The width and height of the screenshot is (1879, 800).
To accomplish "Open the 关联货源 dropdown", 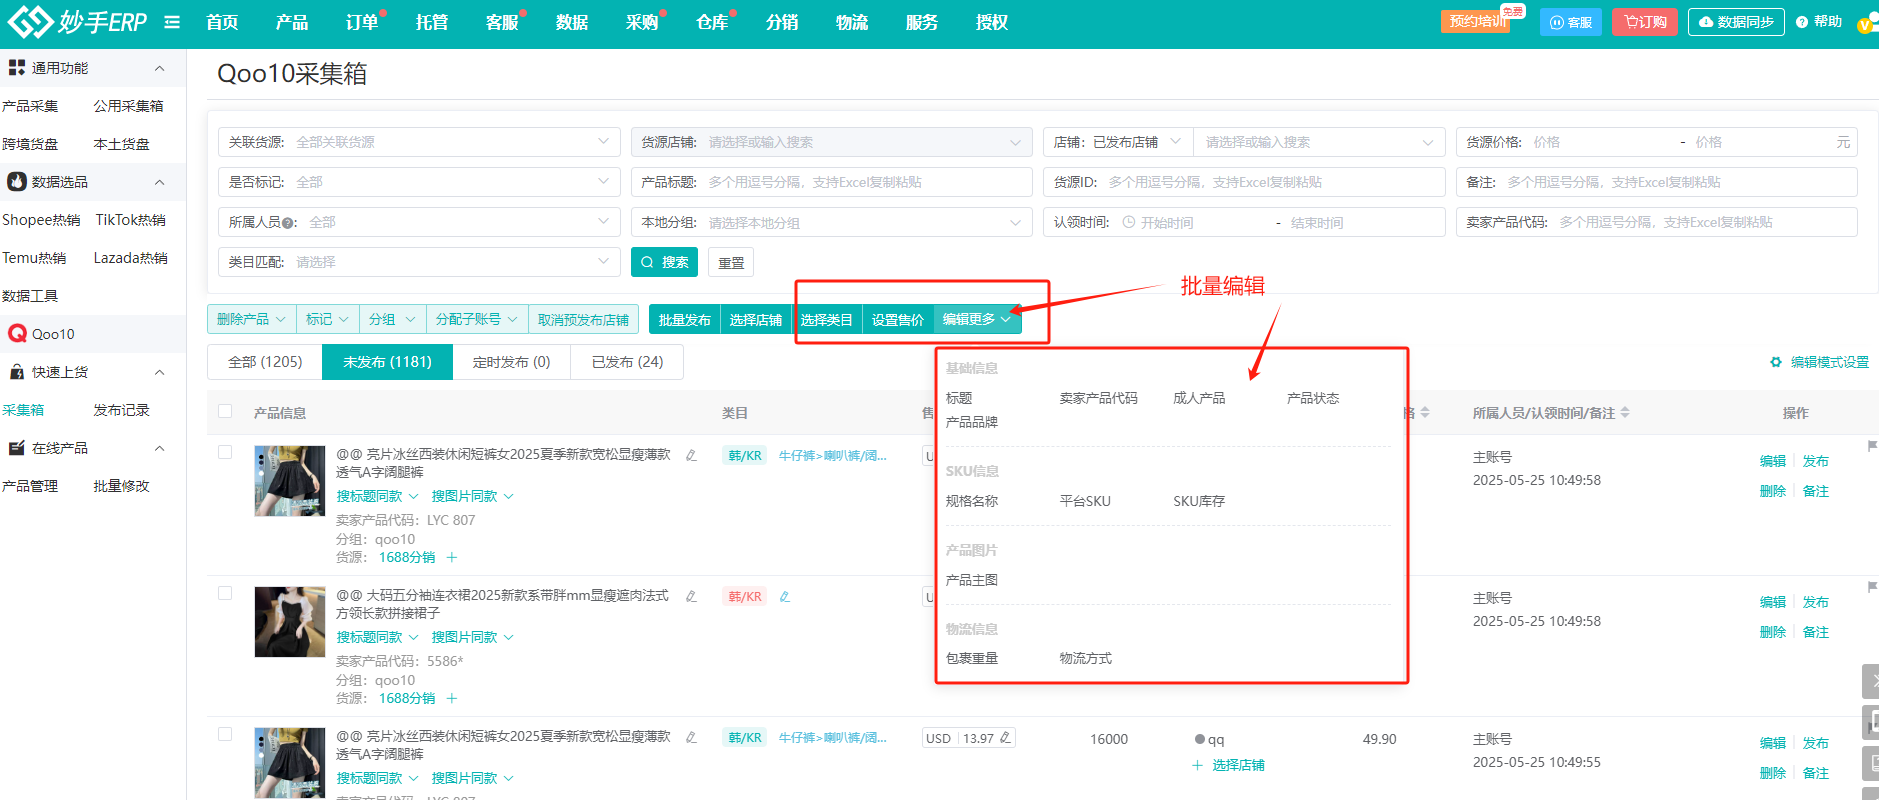I will point(419,142).
